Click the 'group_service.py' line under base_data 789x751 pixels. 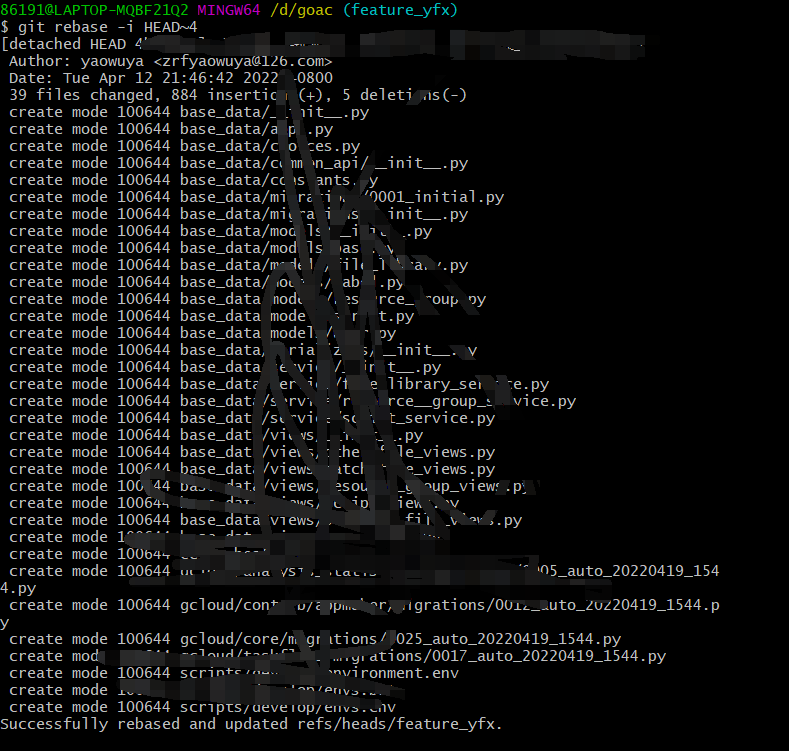click(x=292, y=401)
